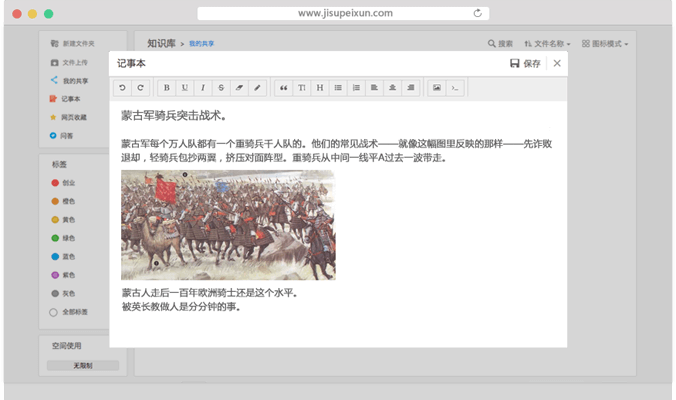Click the line 被英长教做人是分分钟的事

[181, 307]
